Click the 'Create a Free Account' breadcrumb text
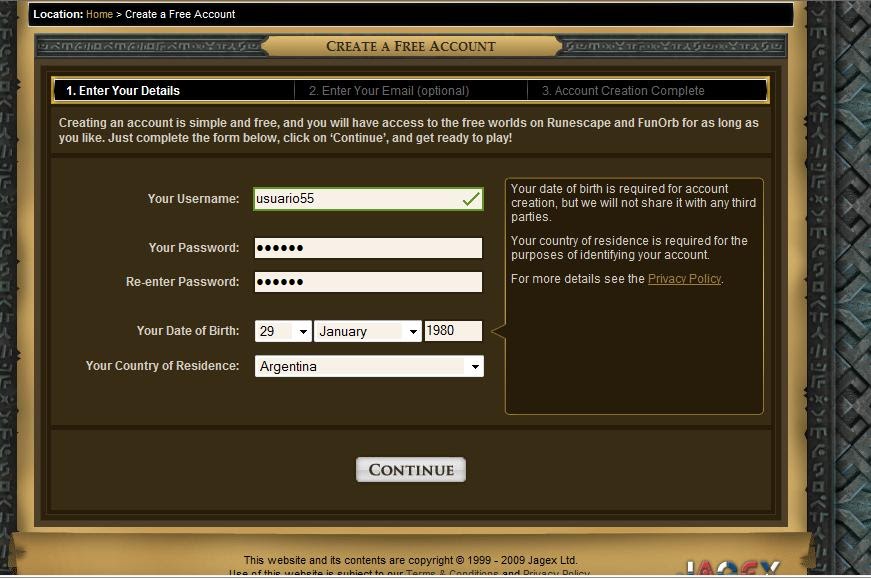This screenshot has height=579, width=871. point(180,14)
